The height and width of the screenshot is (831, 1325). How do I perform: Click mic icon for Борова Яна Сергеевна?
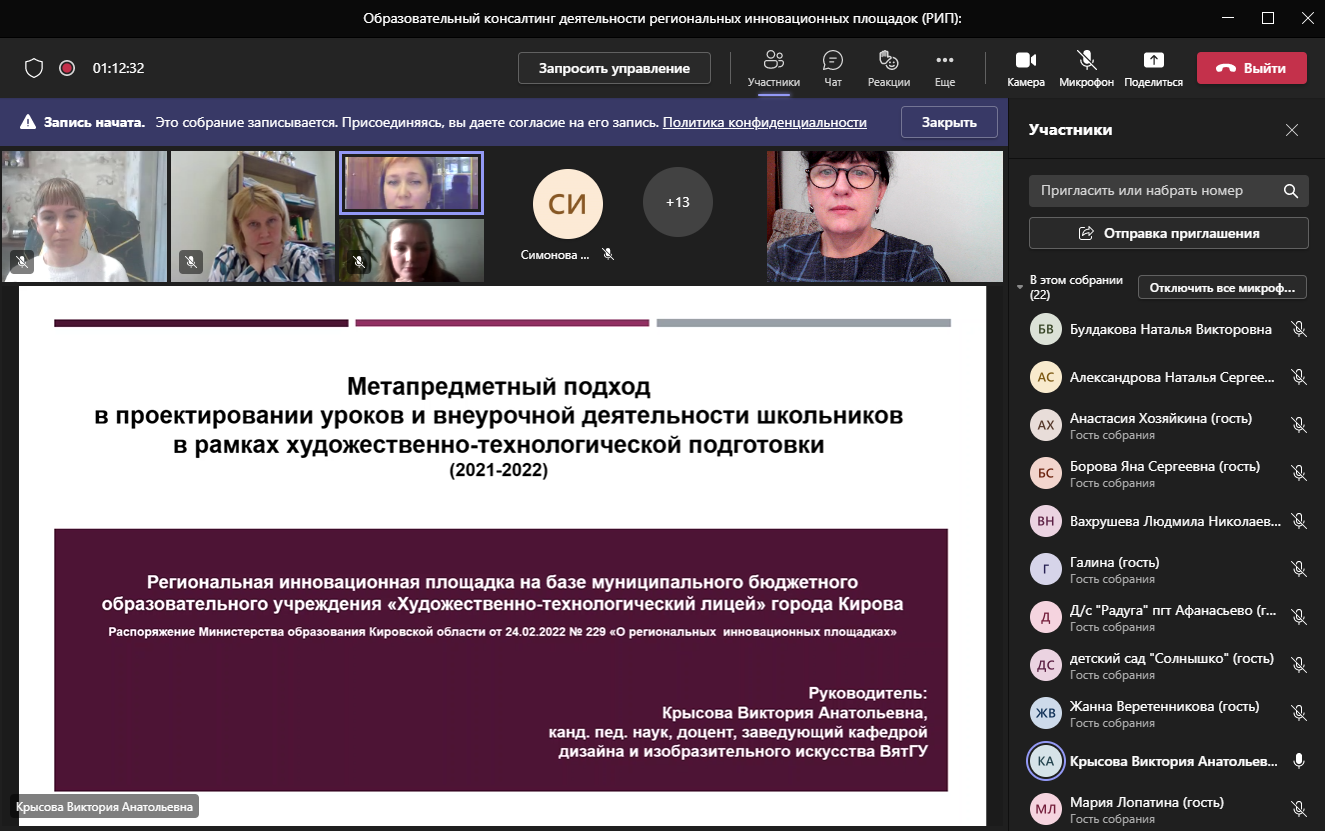point(1298,473)
